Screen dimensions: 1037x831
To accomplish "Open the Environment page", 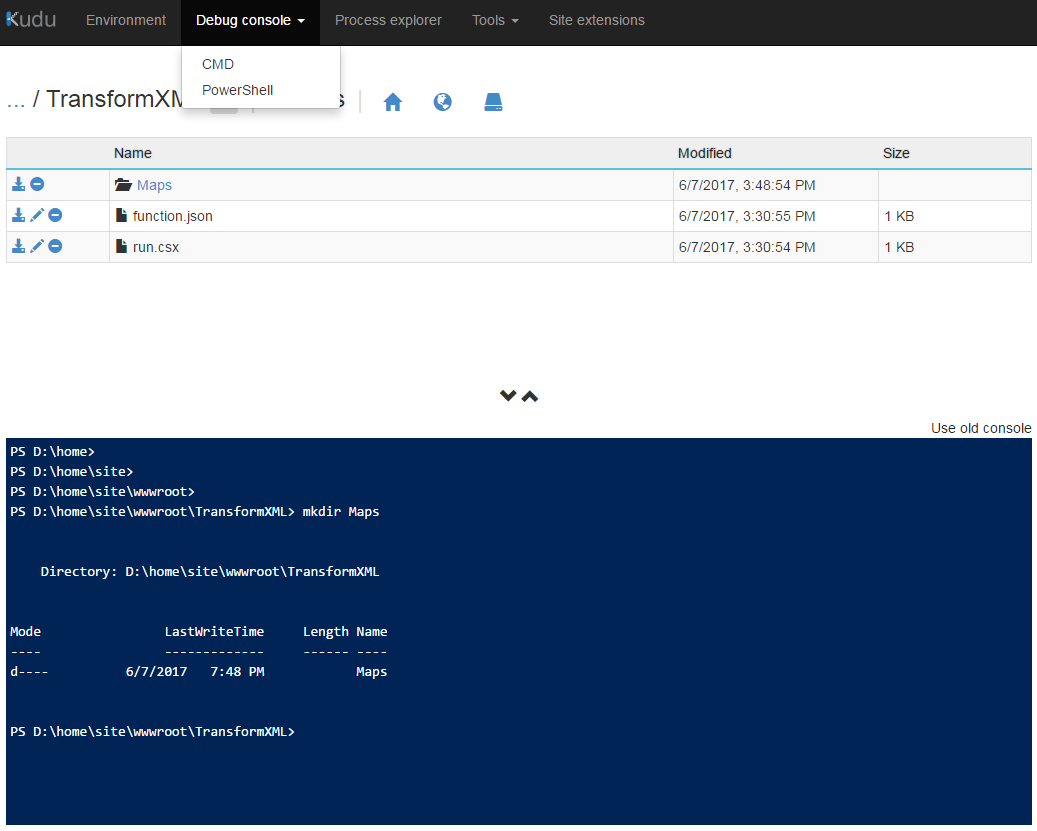I will tap(126, 20).
